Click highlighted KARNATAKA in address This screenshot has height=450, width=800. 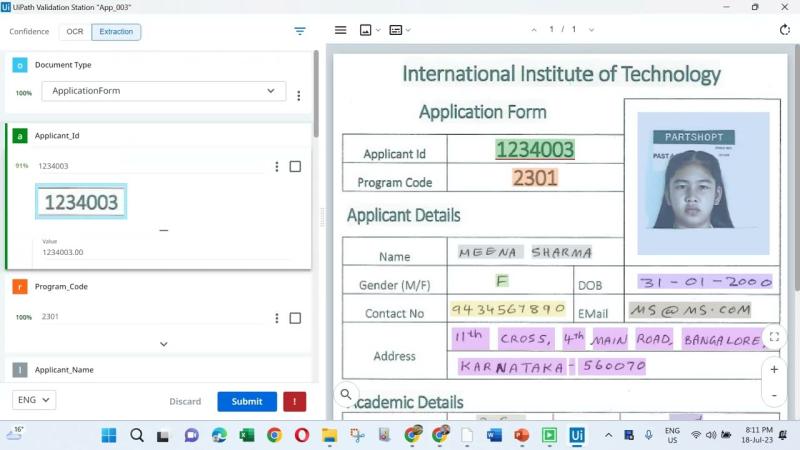tap(511, 366)
